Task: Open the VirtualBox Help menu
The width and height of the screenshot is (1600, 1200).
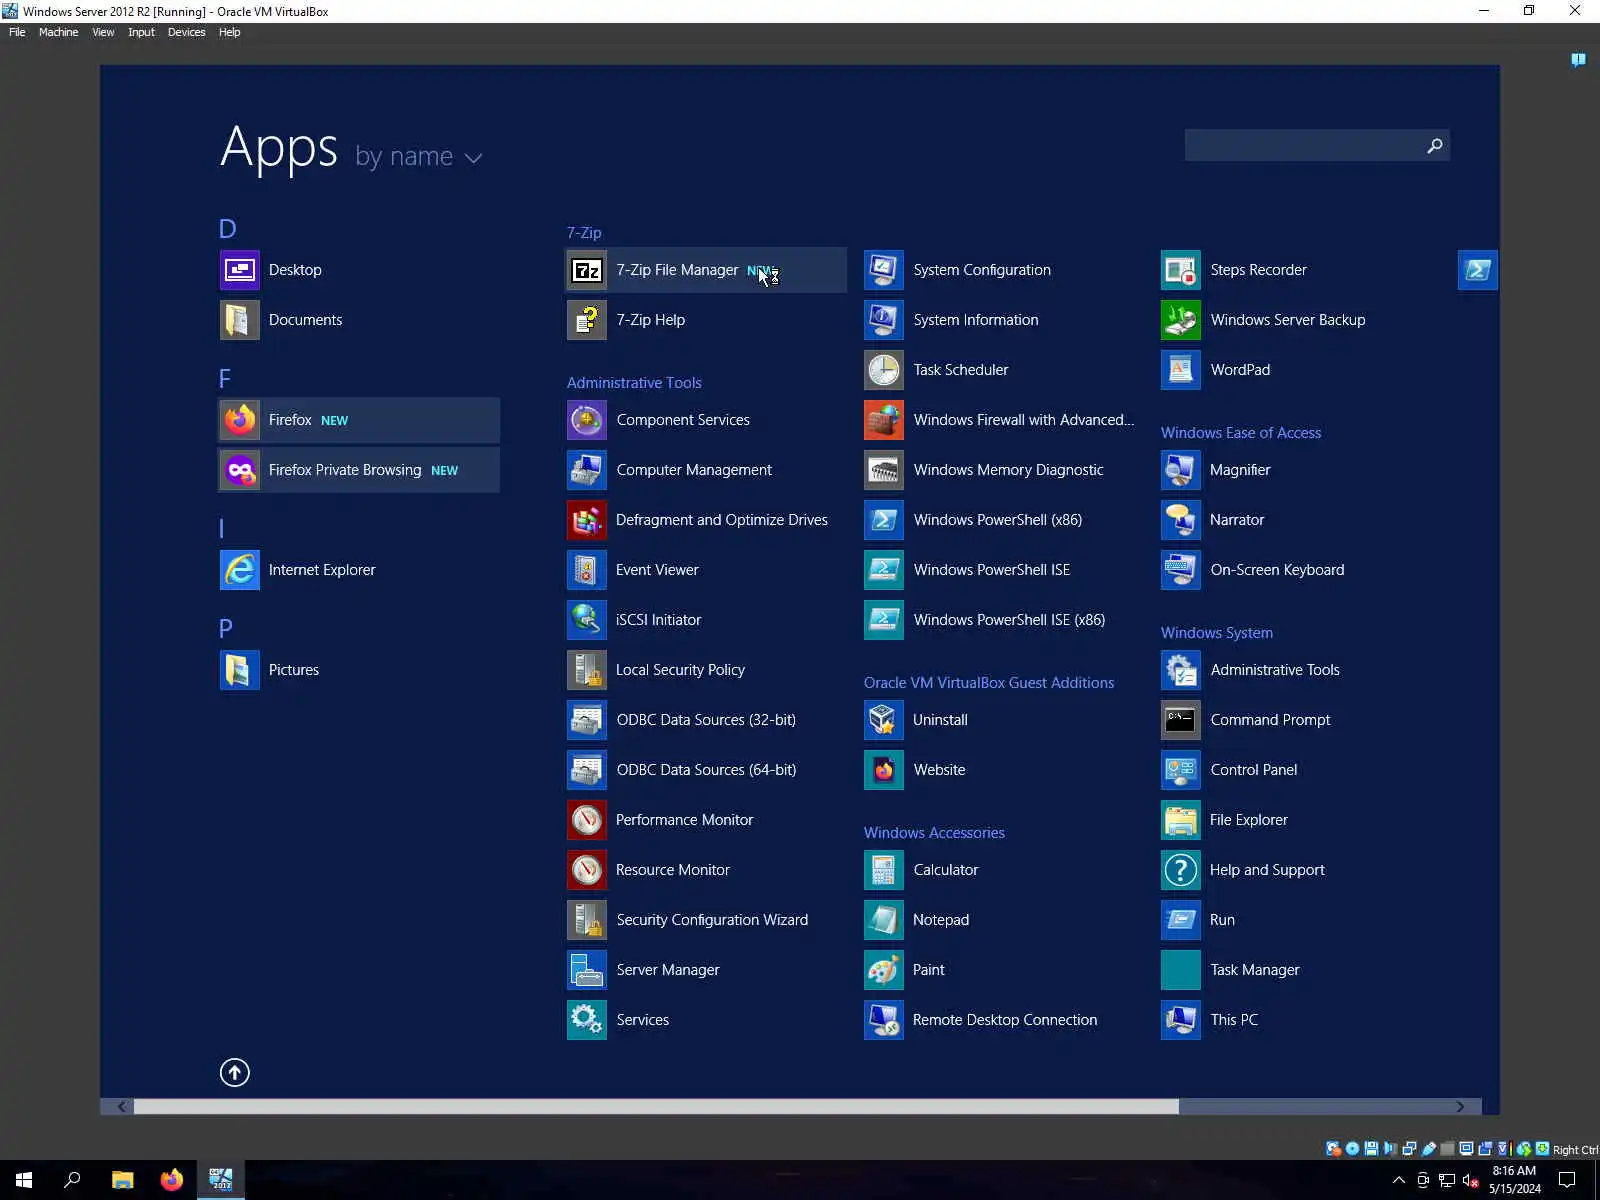Action: [229, 32]
